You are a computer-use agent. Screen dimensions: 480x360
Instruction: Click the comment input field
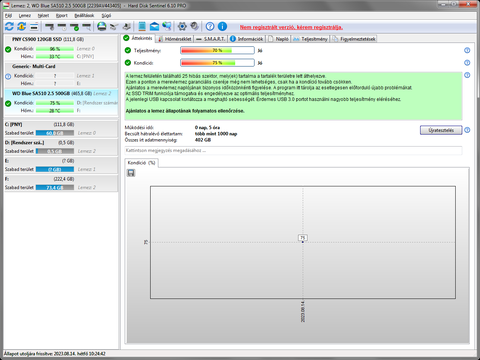[293, 151]
